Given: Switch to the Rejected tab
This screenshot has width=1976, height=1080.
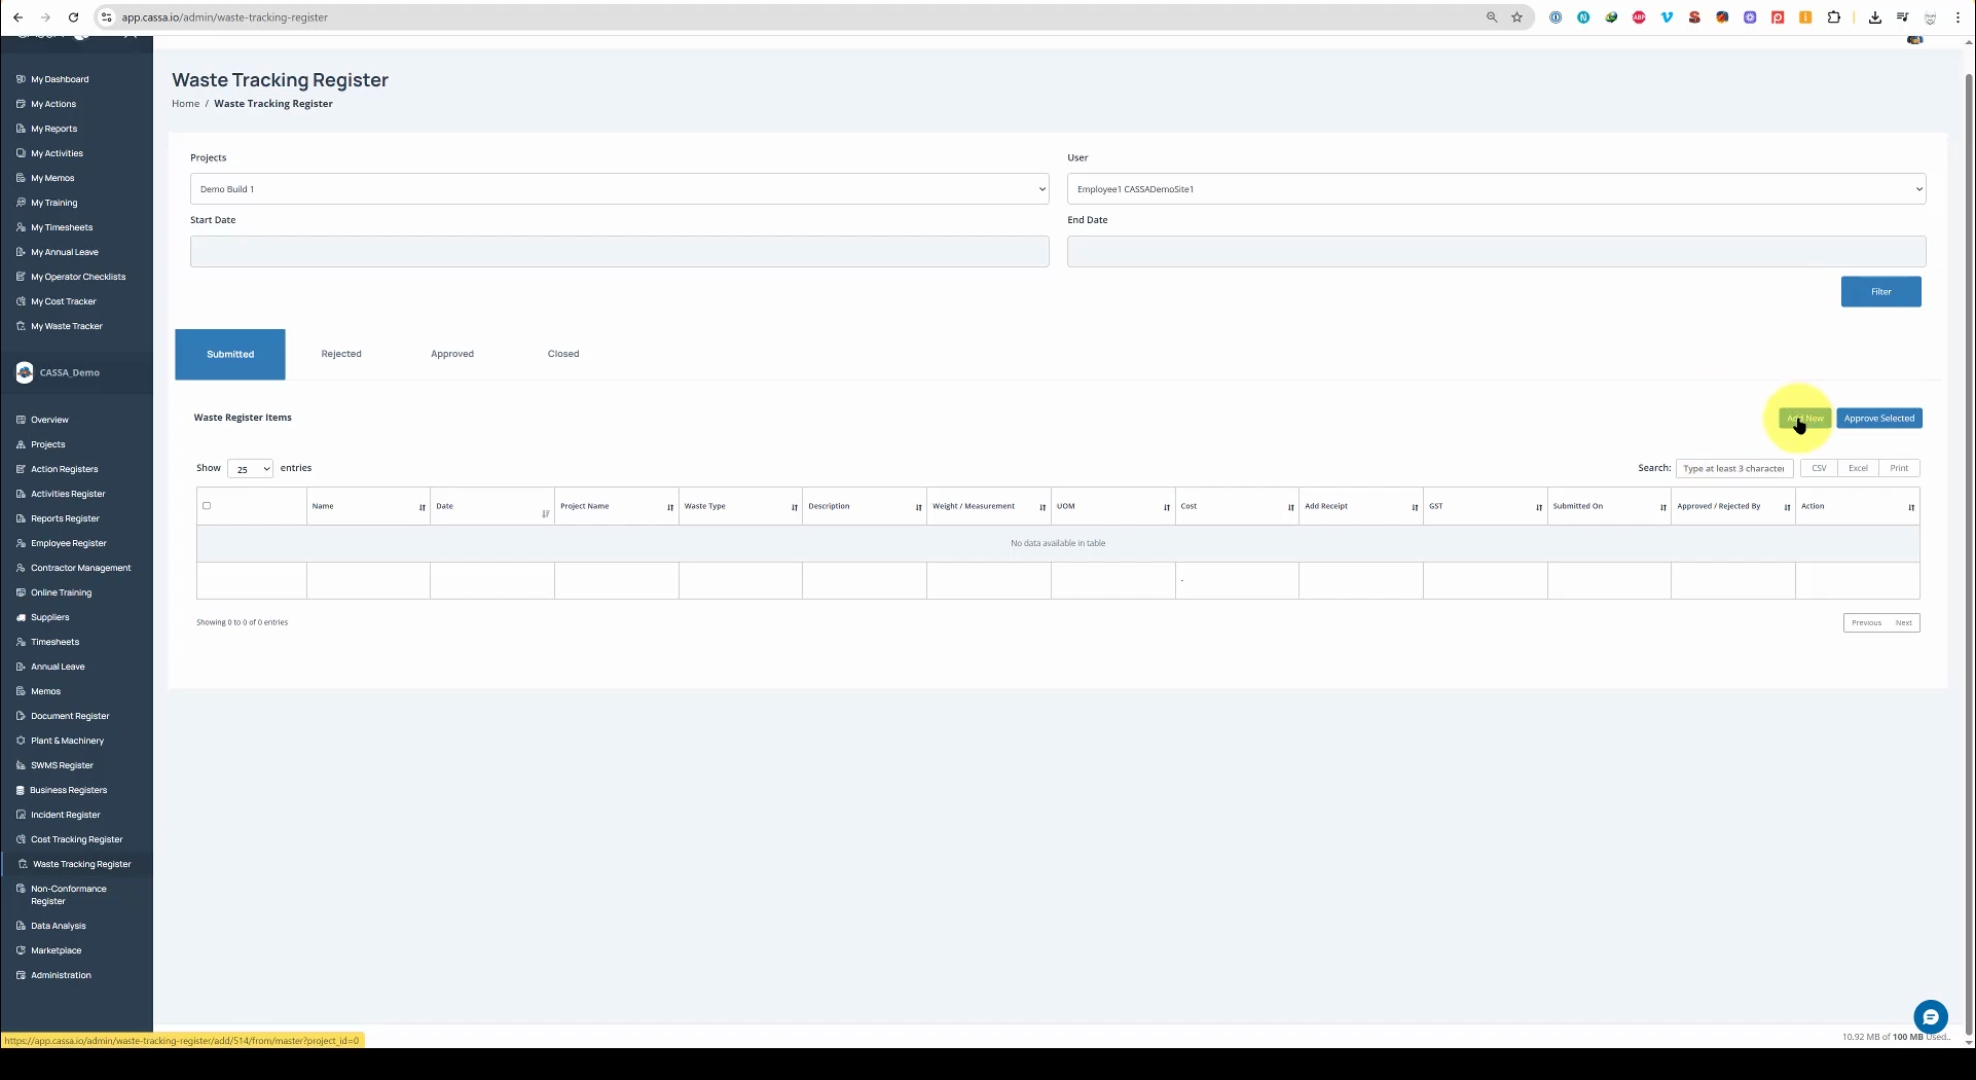Looking at the screenshot, I should click(341, 354).
